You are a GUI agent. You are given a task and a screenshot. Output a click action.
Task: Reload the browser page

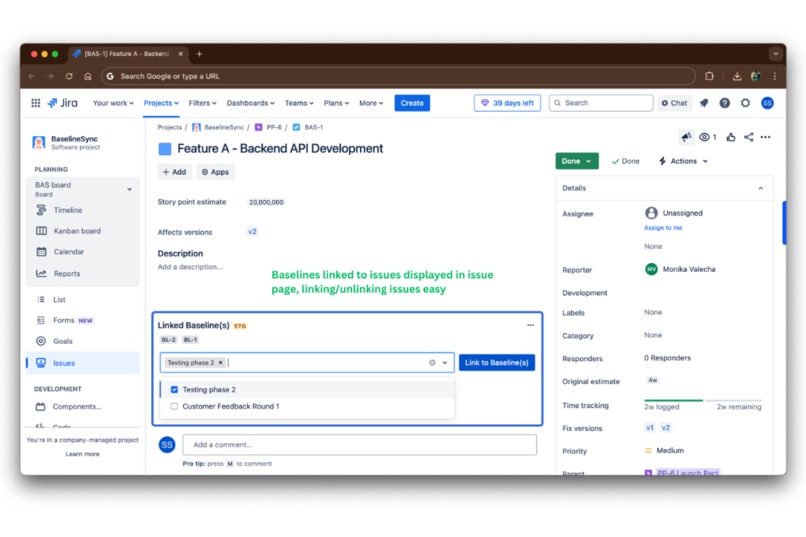pos(69,76)
